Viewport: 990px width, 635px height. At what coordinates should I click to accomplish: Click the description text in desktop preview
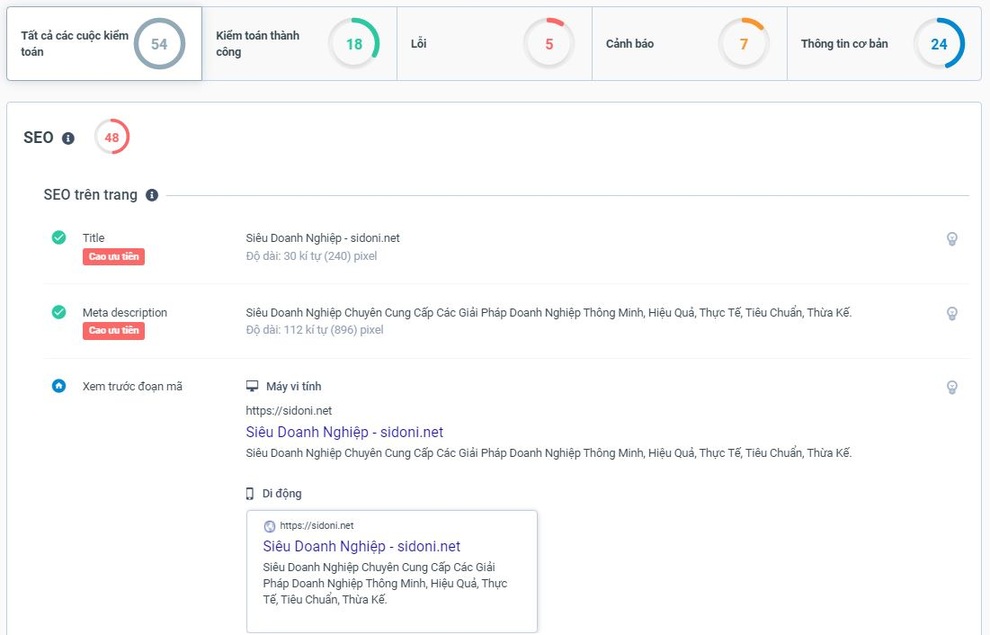point(549,453)
